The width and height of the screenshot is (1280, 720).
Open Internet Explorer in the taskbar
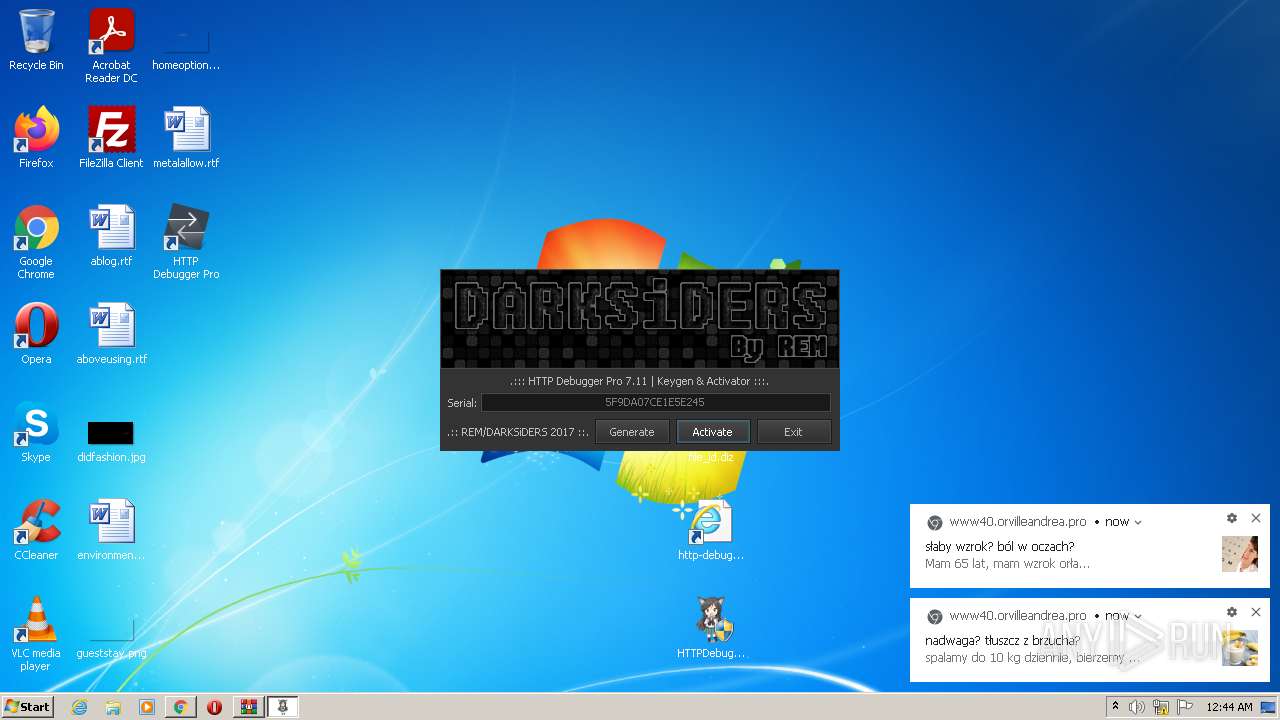(79, 707)
